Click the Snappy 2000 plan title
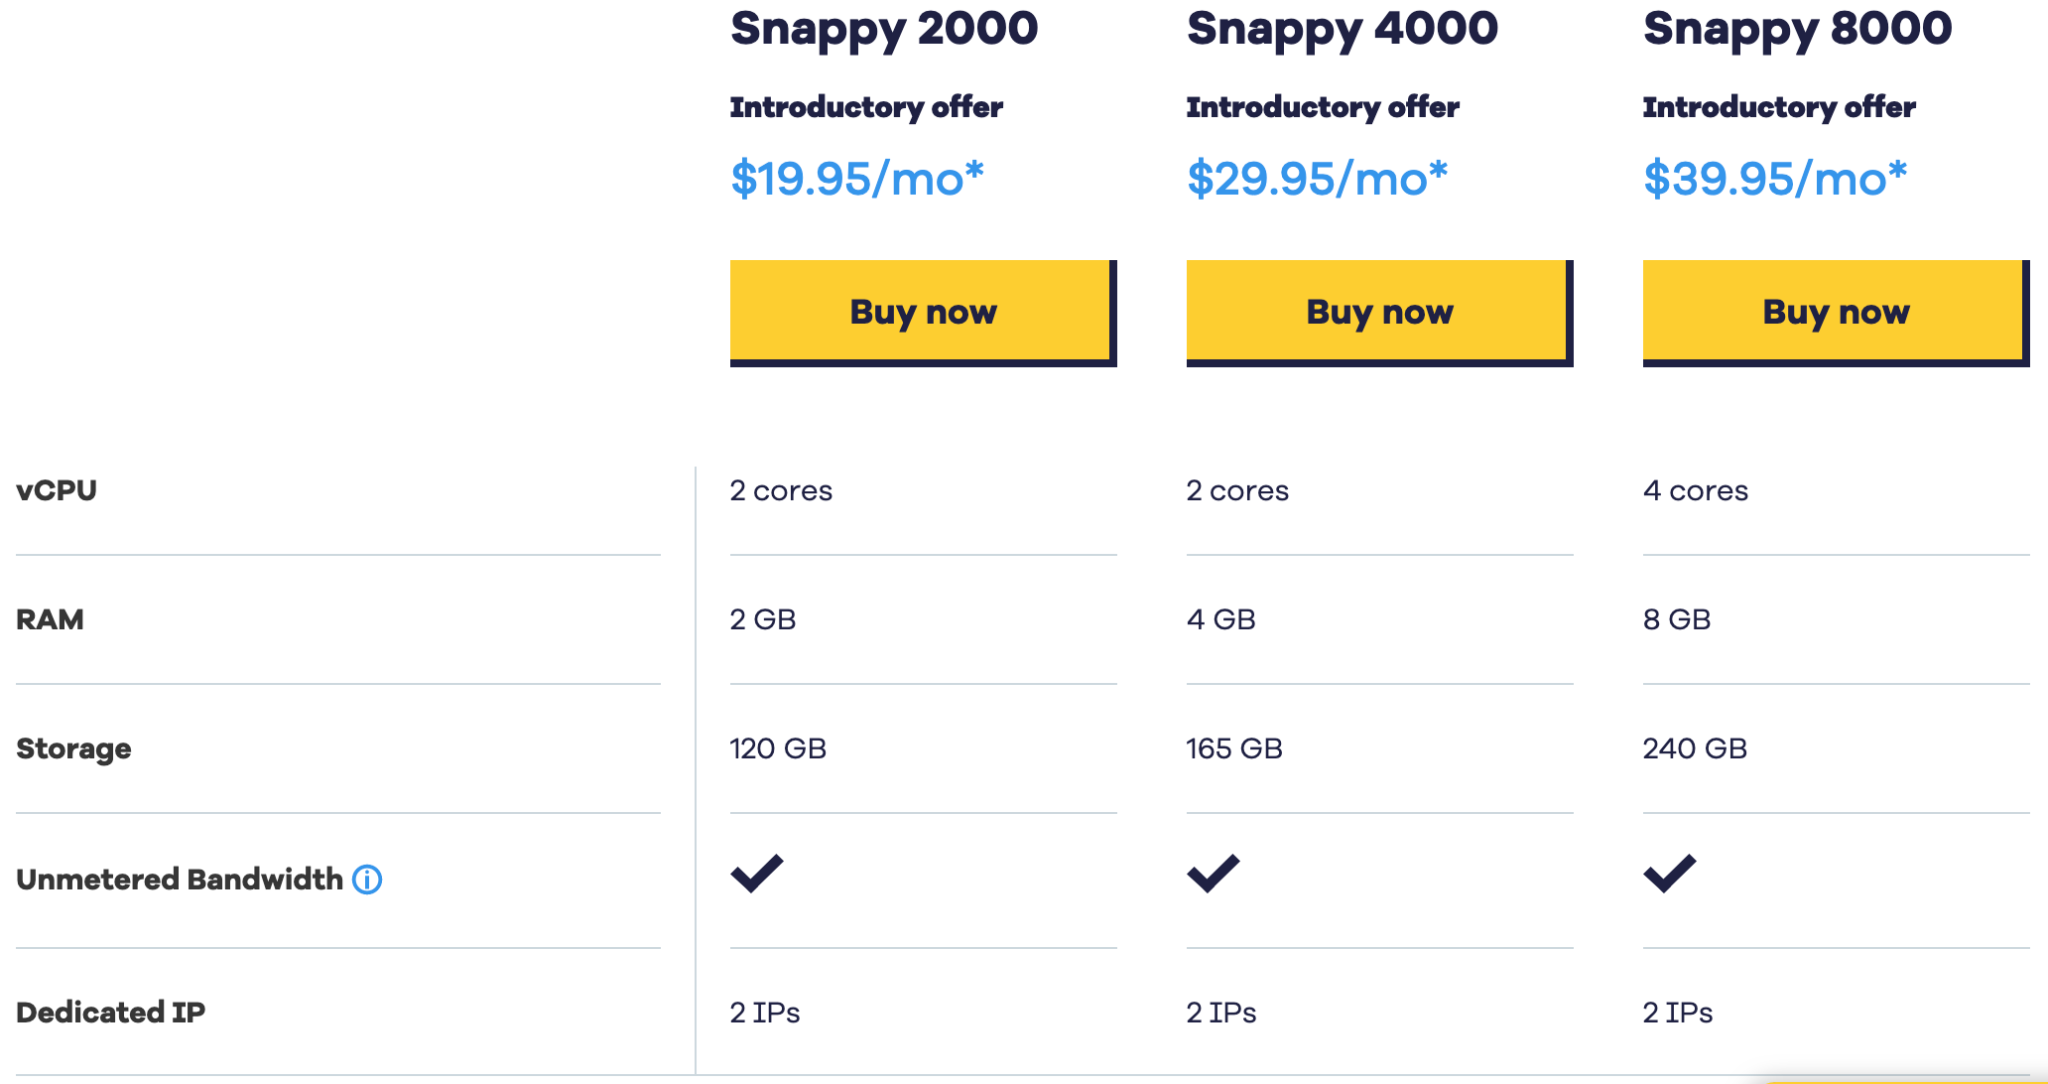Screen dimensions: 2048x1084 884,28
